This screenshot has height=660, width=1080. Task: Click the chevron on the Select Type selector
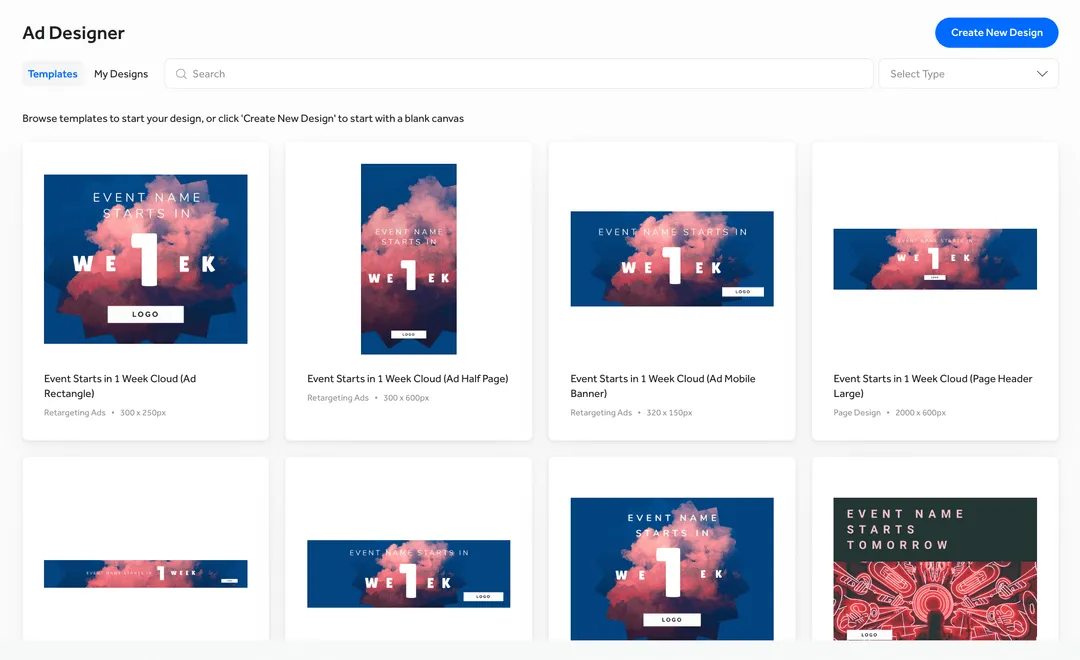pos(1042,73)
